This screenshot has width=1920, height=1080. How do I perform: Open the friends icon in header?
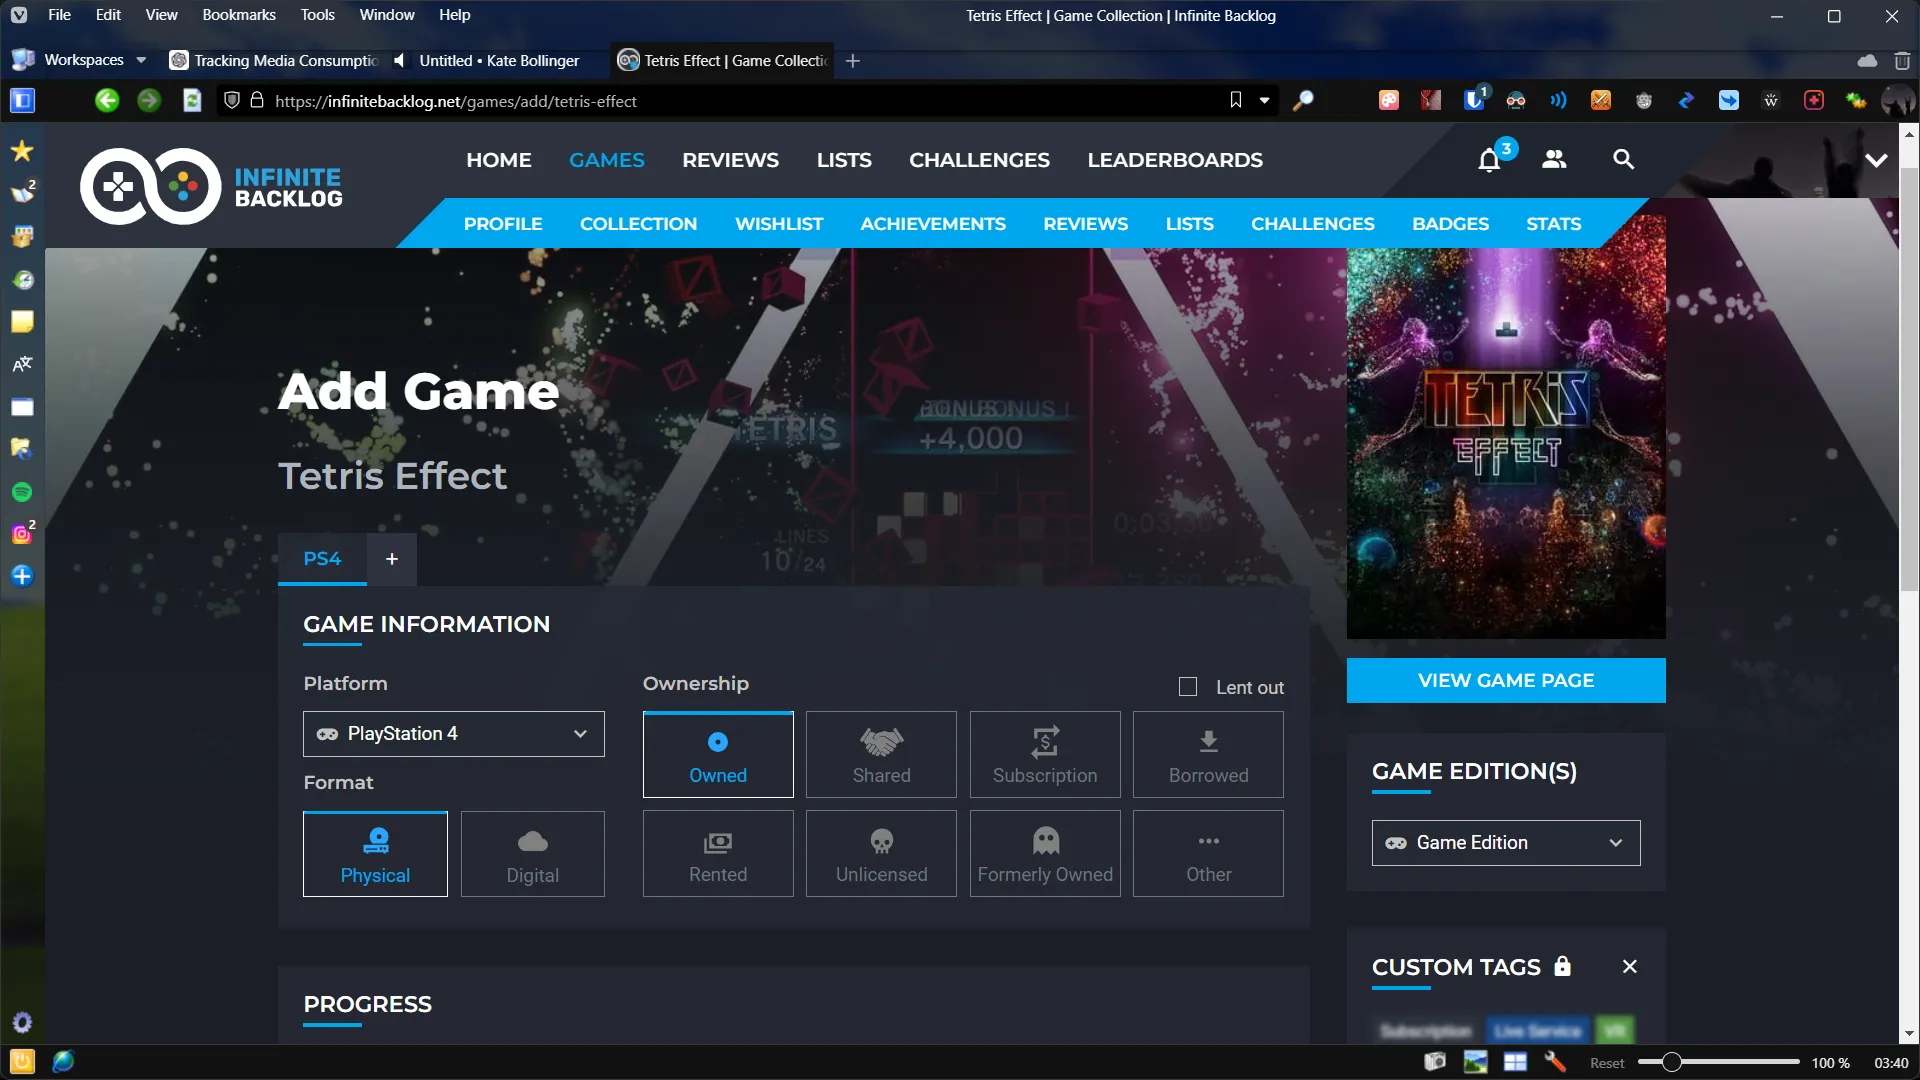click(x=1554, y=159)
